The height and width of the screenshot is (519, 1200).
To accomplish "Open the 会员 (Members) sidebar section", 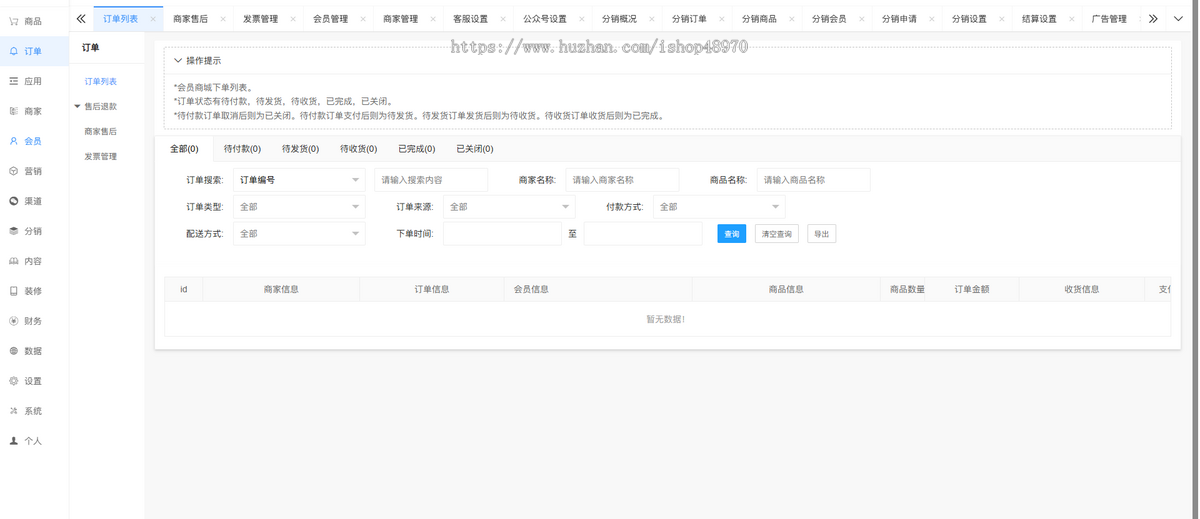I will [x=33, y=141].
